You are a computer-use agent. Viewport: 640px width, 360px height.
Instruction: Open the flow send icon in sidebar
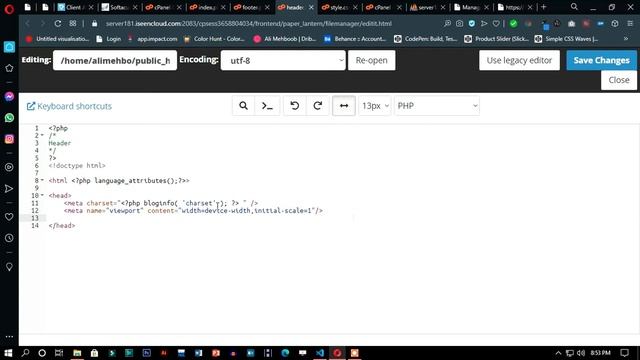[9, 189]
